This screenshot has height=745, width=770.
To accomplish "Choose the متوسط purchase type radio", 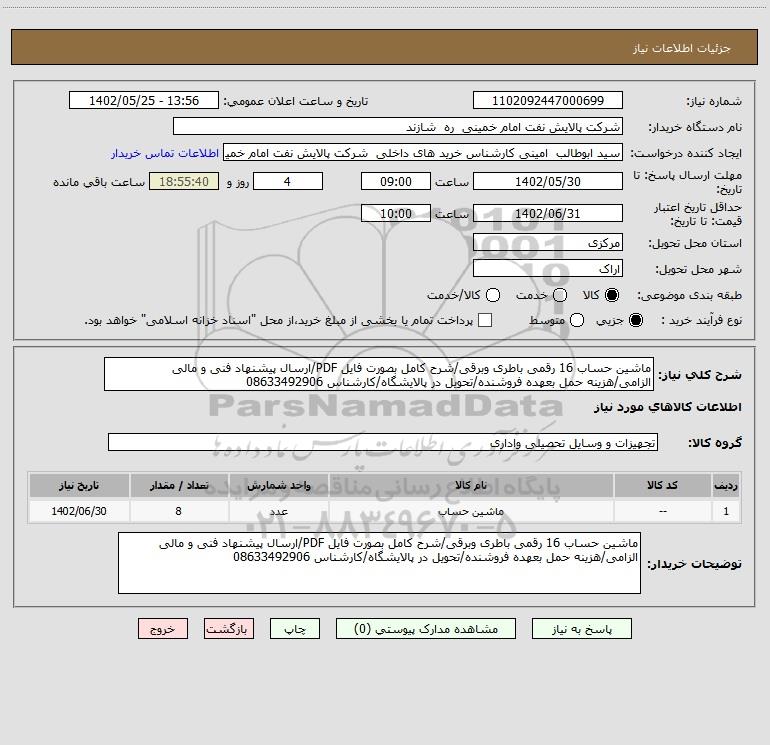I will (577, 320).
